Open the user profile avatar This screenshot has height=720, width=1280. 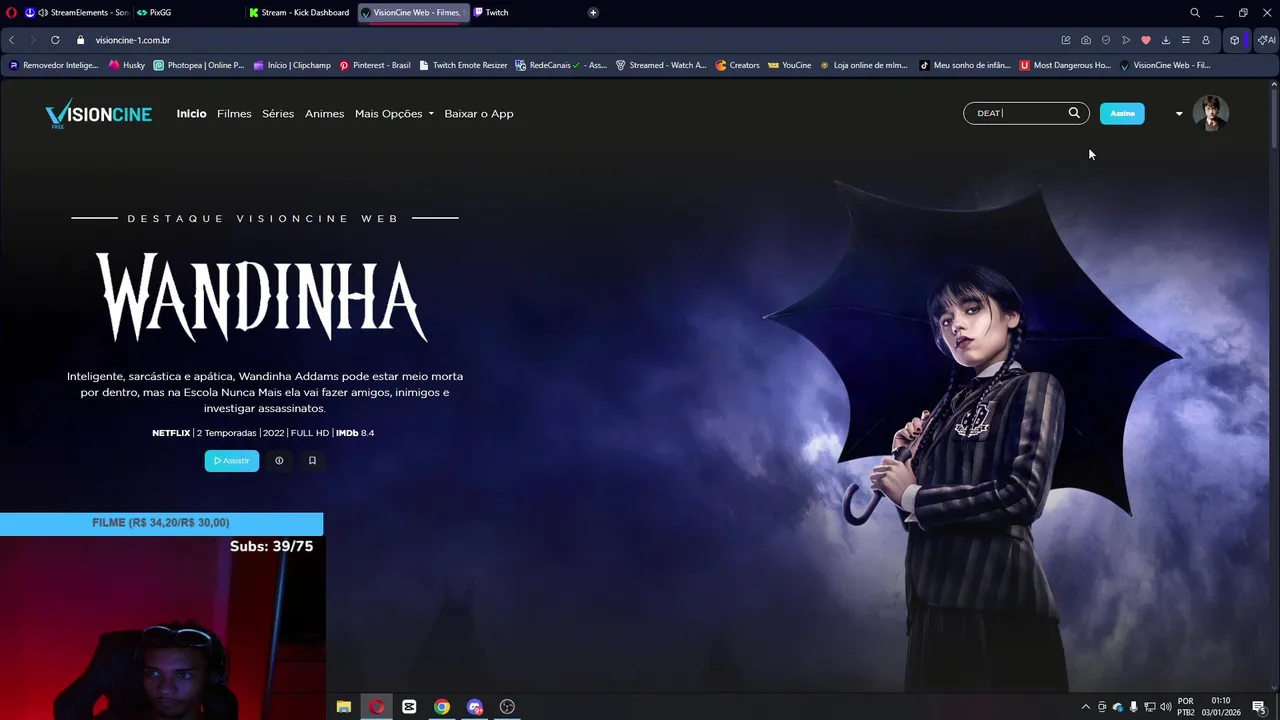(x=1210, y=113)
